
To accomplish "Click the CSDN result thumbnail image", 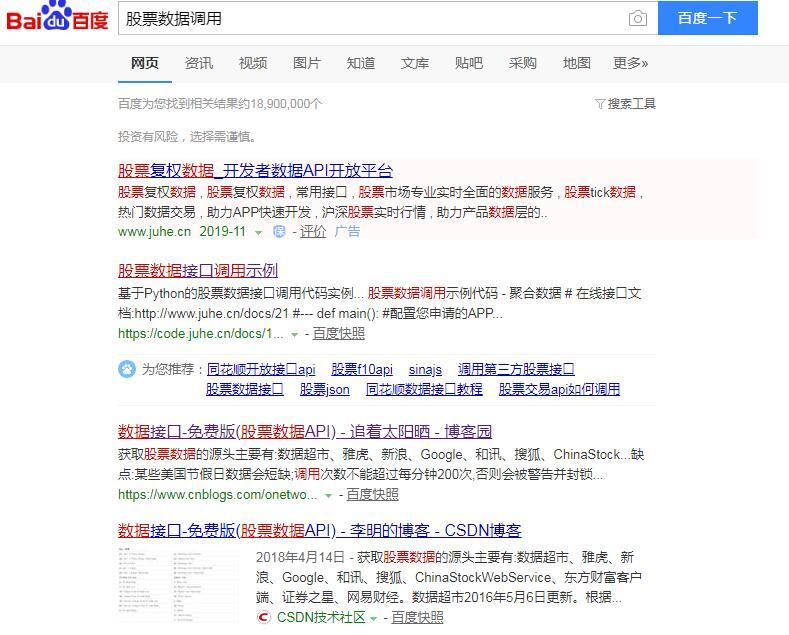I will click(179, 586).
